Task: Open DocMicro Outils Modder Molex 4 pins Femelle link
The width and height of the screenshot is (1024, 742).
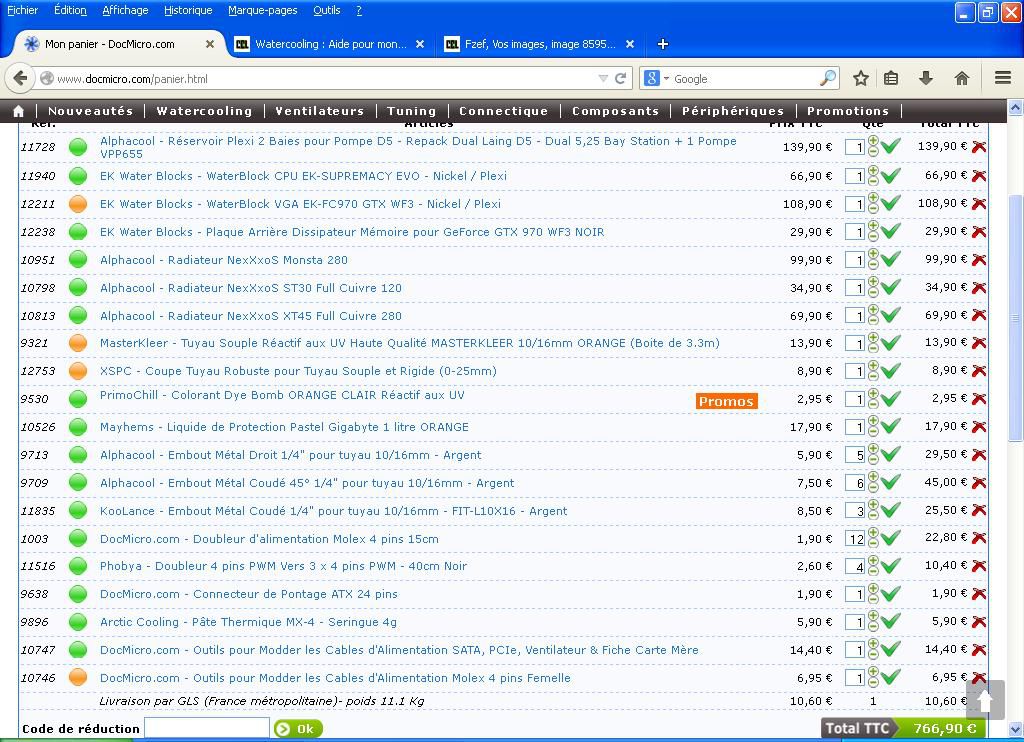Action: tap(335, 678)
